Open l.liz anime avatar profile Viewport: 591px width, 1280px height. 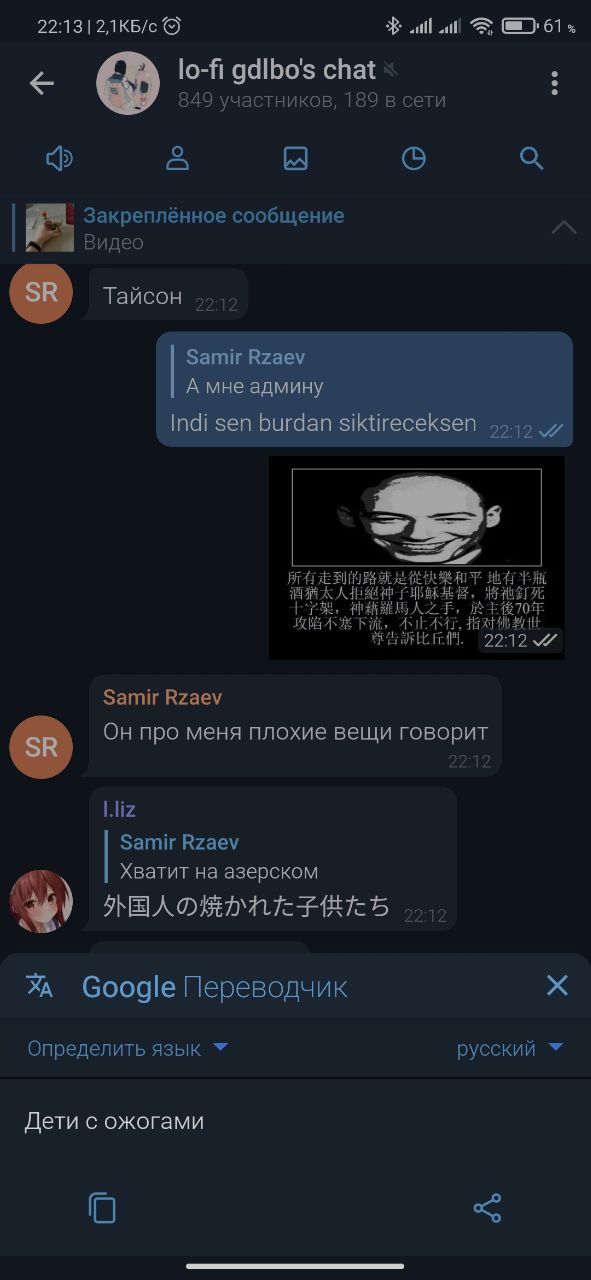41,901
